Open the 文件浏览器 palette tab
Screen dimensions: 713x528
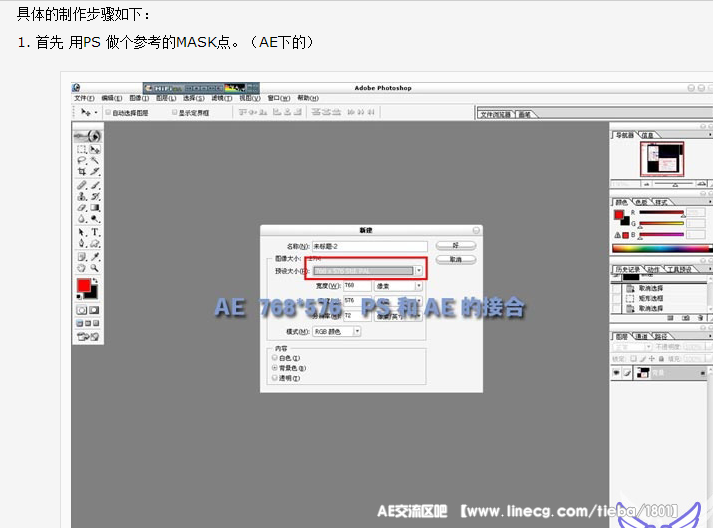coord(495,115)
